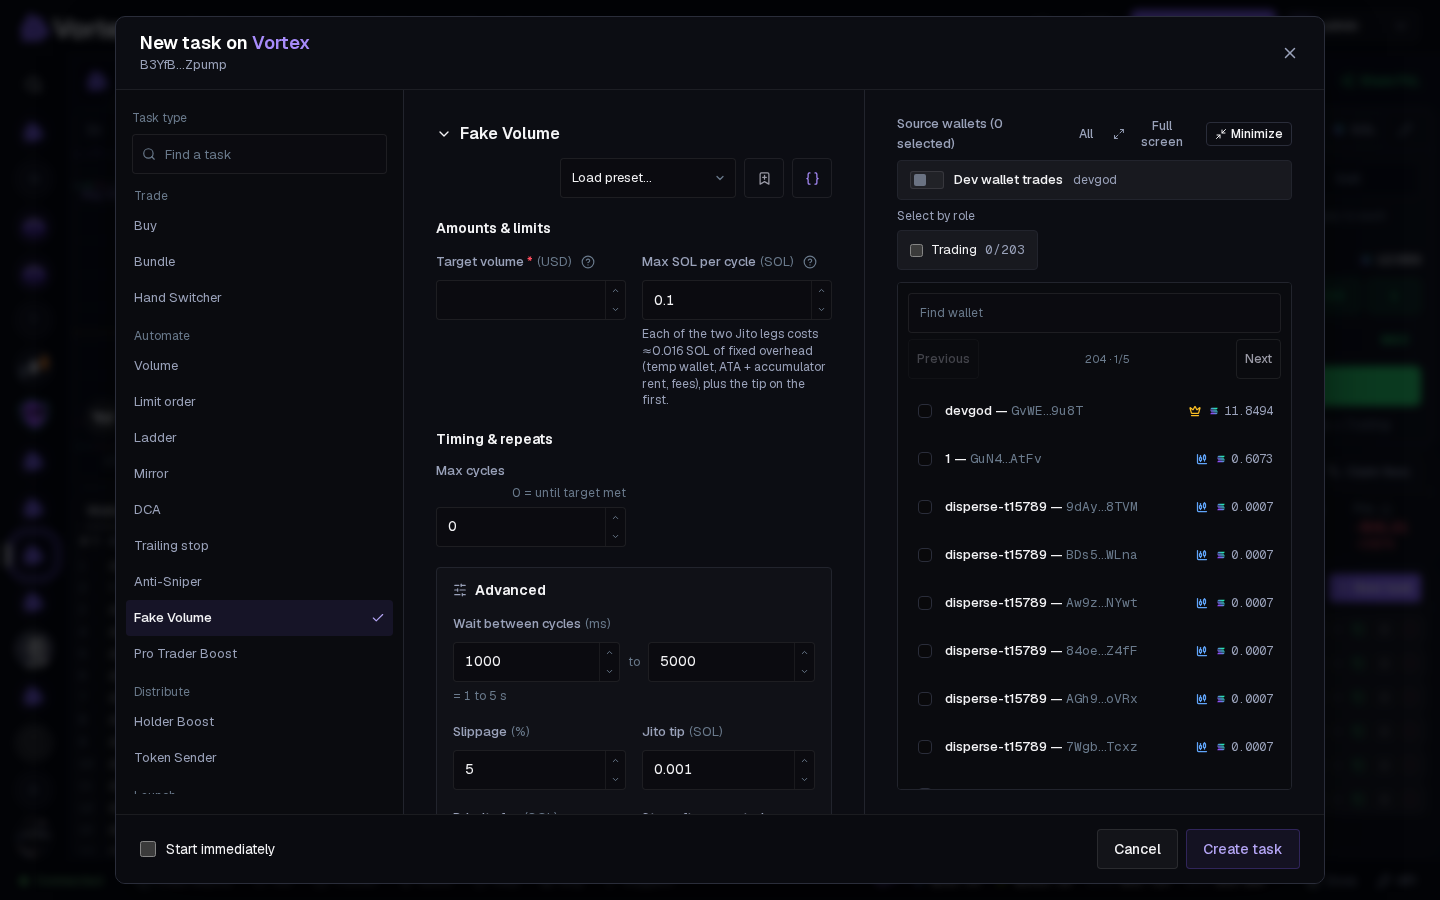
Task: Select All source wallets
Action: (1086, 134)
